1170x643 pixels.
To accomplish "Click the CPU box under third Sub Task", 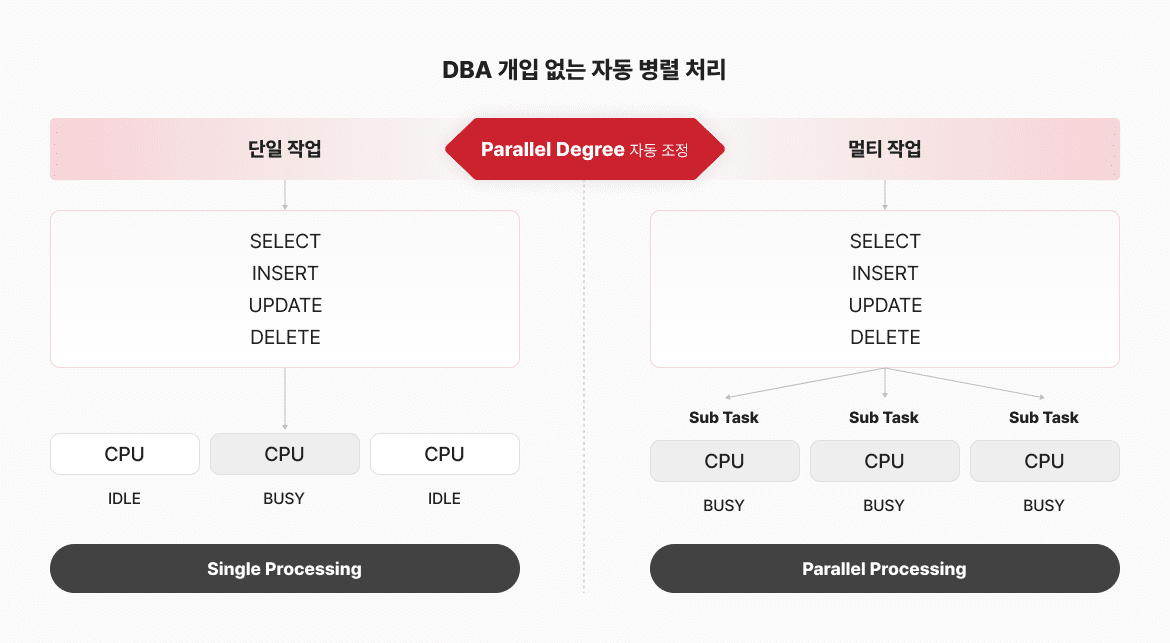I will (x=1045, y=461).
